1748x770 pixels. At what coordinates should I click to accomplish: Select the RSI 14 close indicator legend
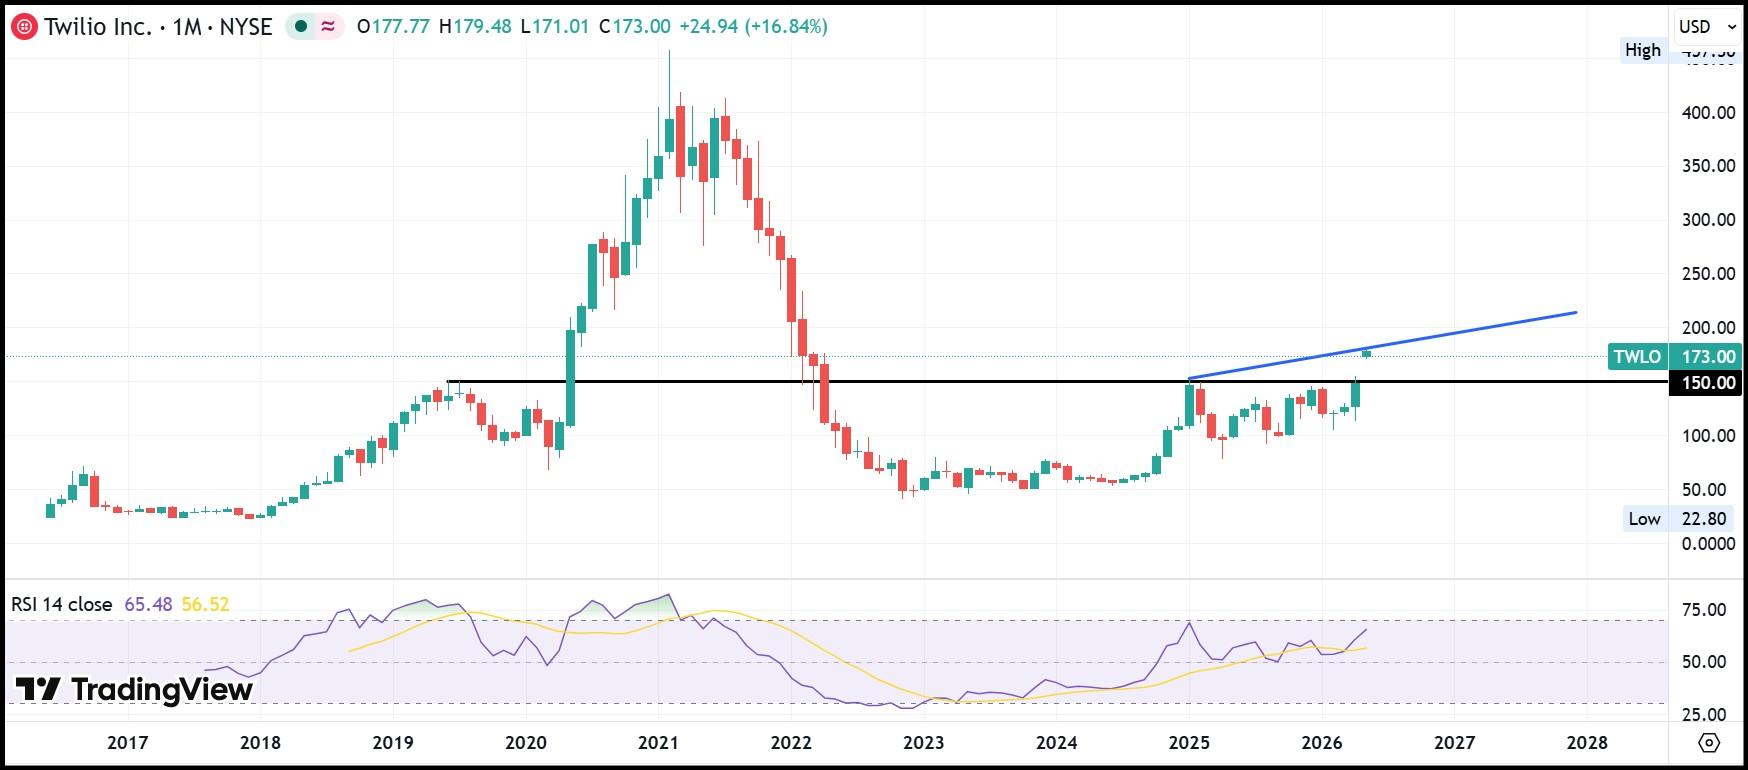pyautogui.click(x=62, y=604)
